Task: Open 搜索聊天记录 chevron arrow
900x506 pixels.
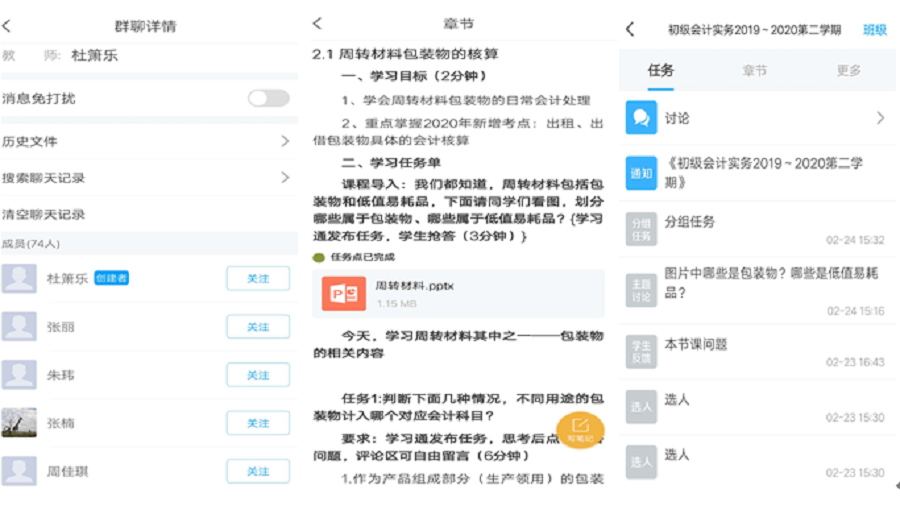Action: point(284,177)
